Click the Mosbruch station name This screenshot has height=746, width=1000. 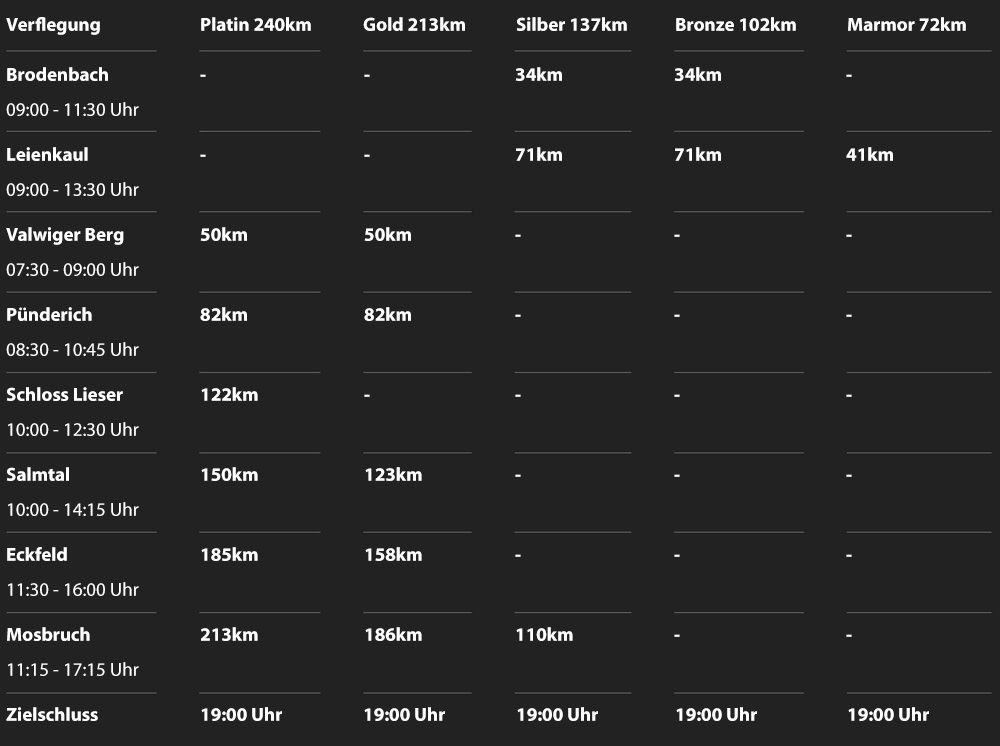coord(48,635)
